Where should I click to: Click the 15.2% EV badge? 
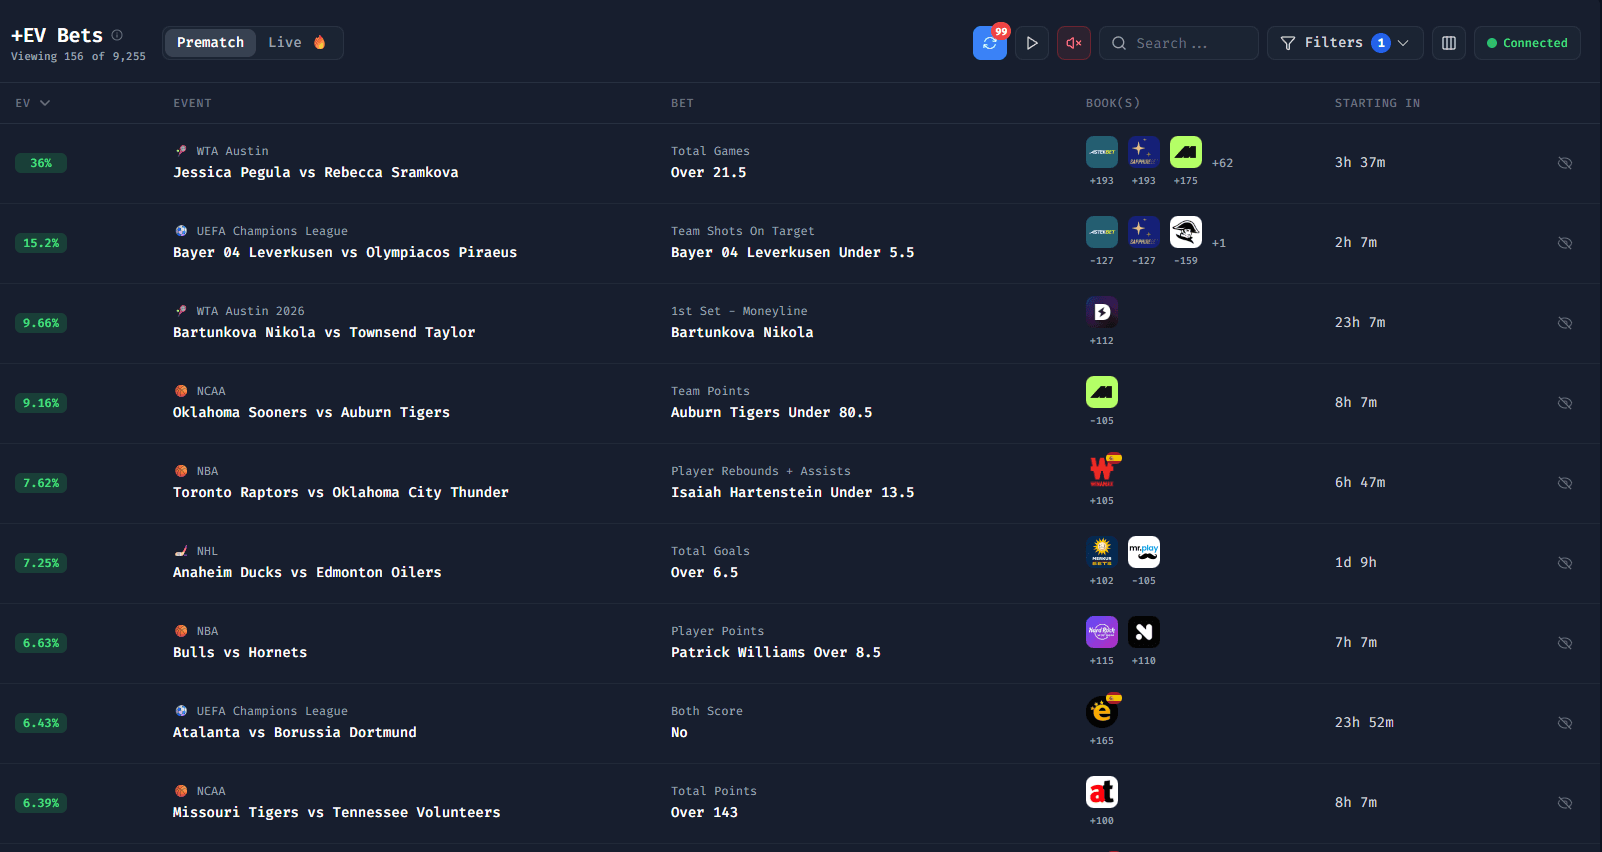[x=41, y=243]
